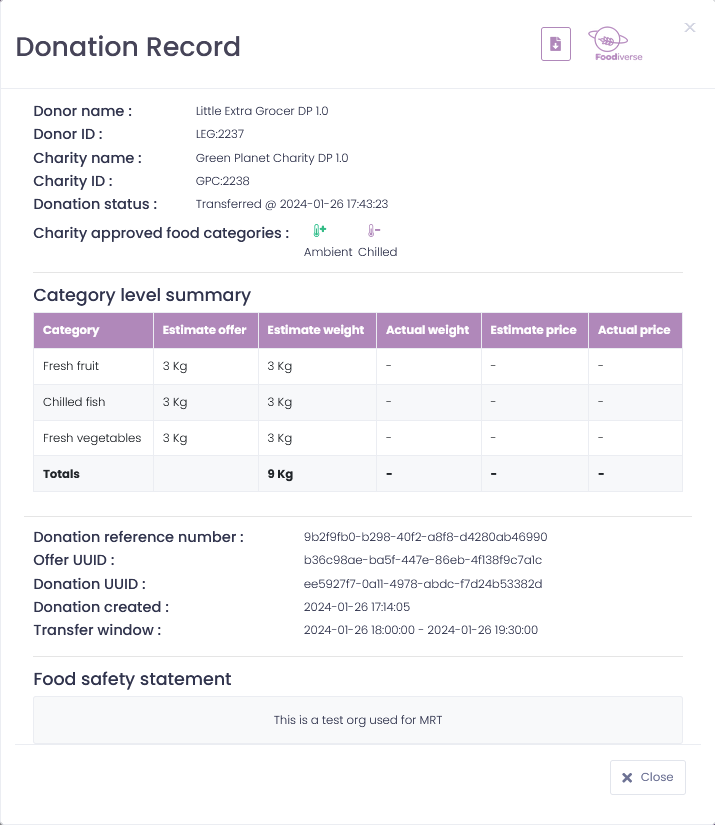Viewport: 715px width, 825px height.
Task: Click the Ambient food category icon
Action: pos(320,231)
